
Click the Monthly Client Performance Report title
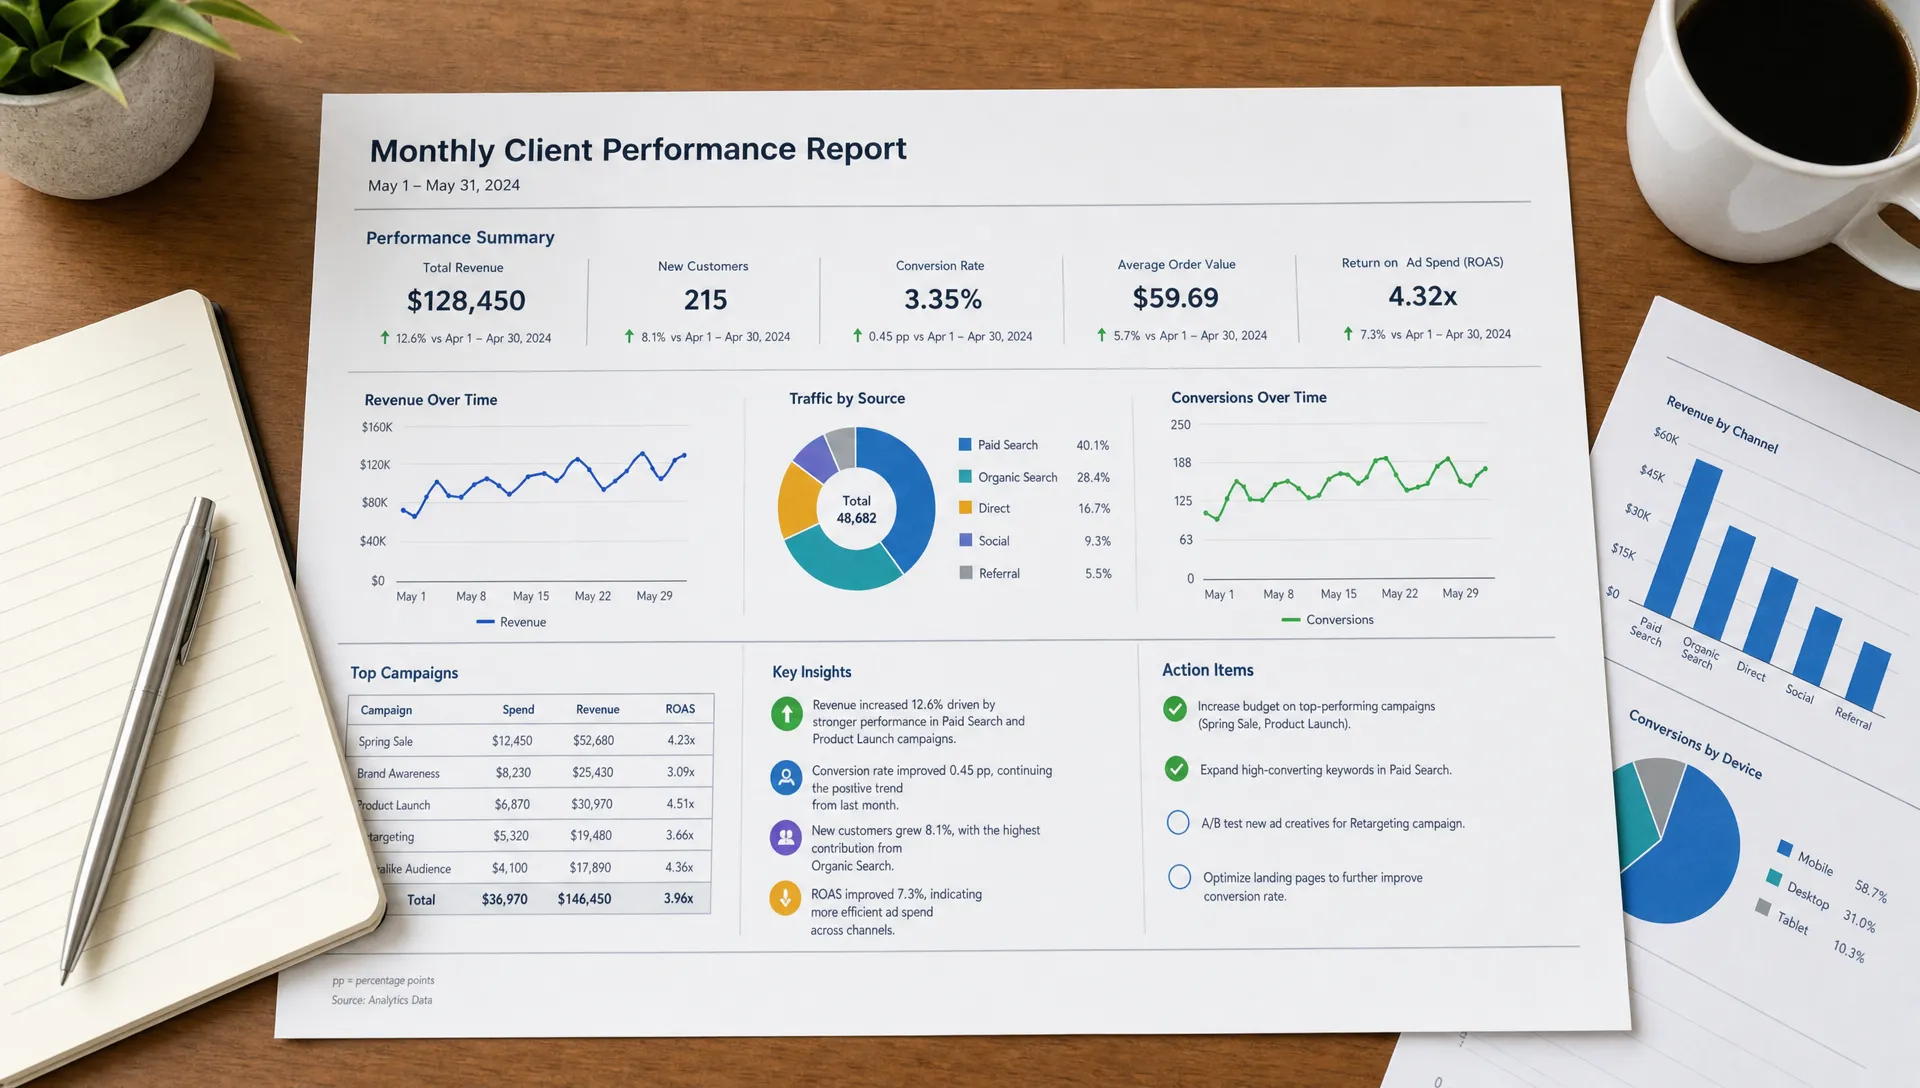(638, 150)
